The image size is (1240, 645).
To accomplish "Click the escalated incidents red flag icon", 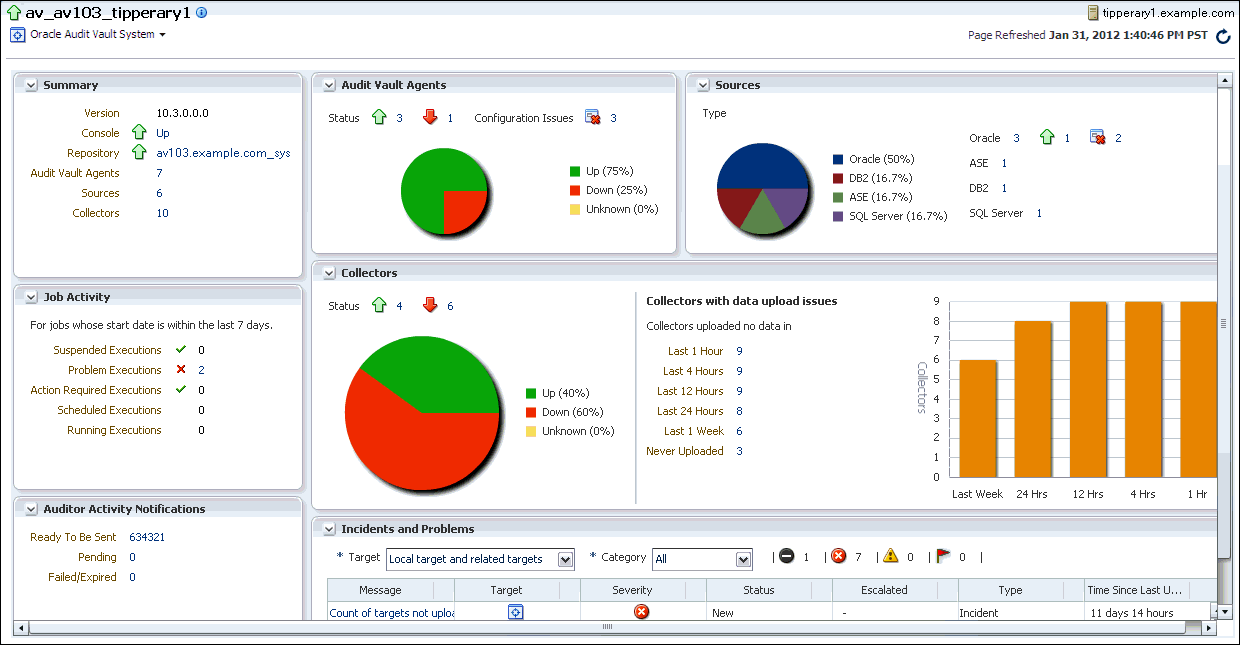I will (x=943, y=557).
